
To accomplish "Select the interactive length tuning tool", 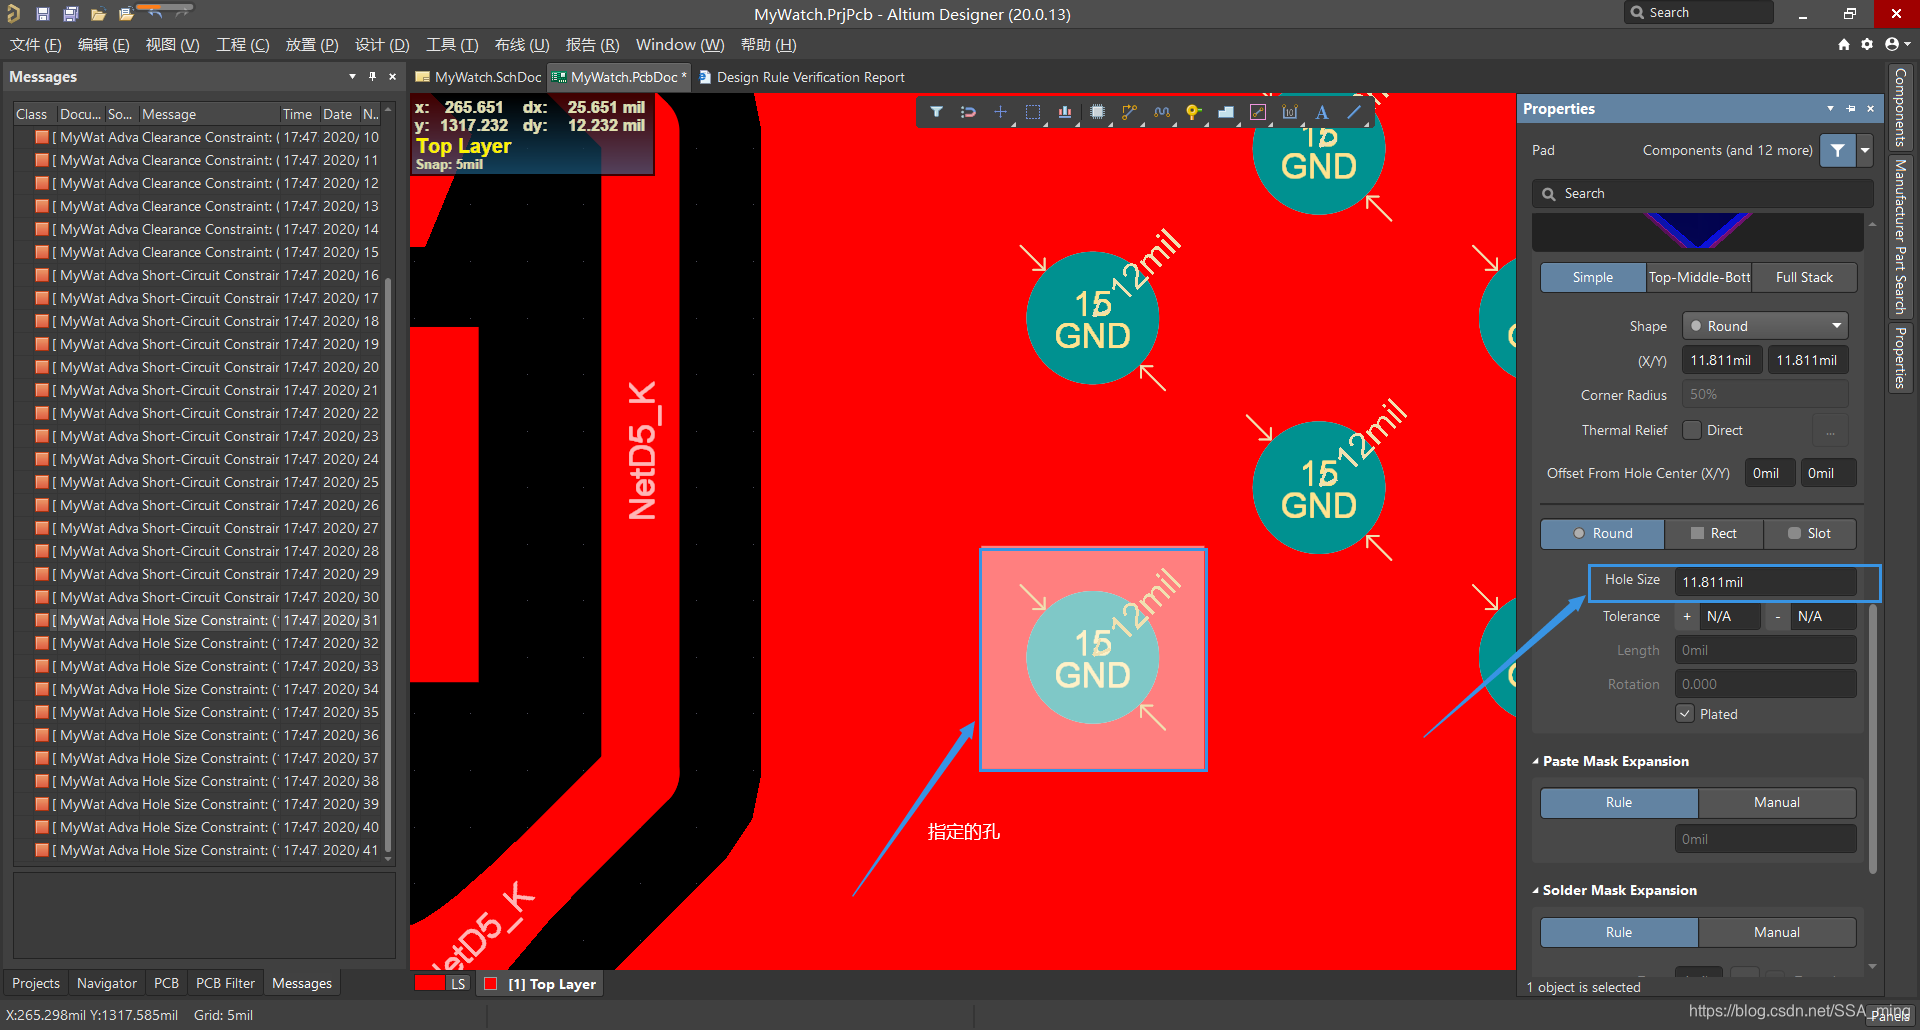I will point(1161,112).
